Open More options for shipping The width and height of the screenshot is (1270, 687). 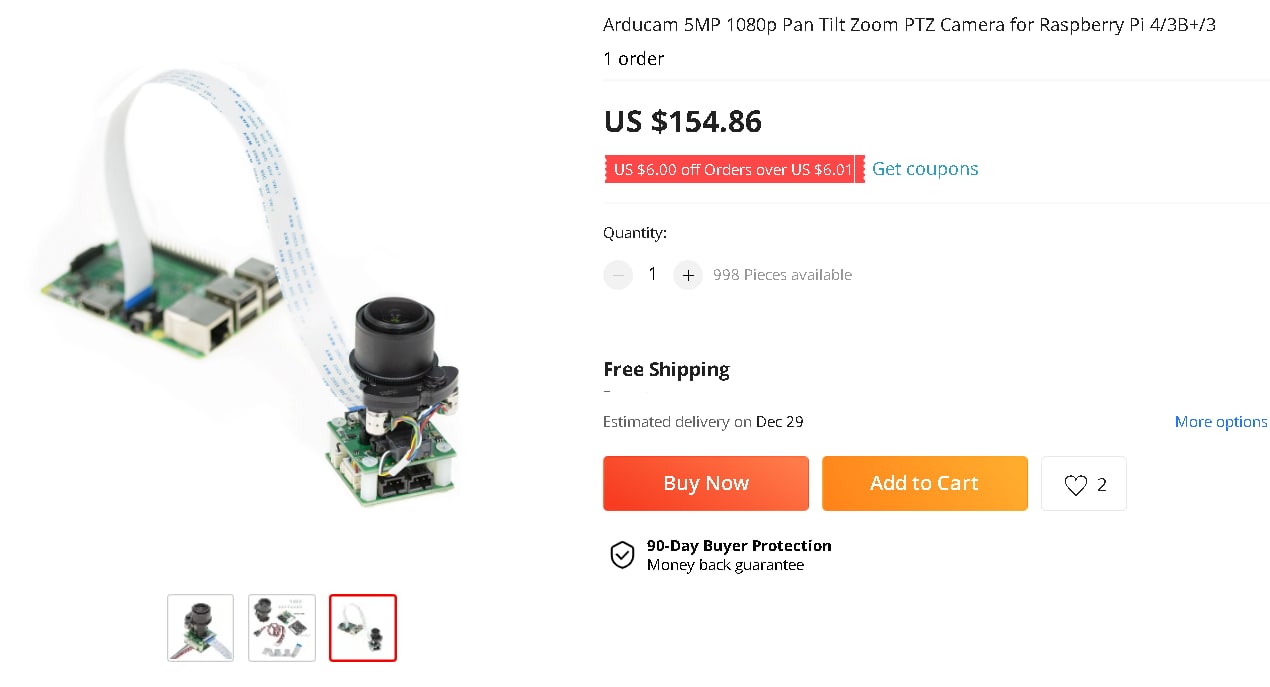click(1221, 422)
